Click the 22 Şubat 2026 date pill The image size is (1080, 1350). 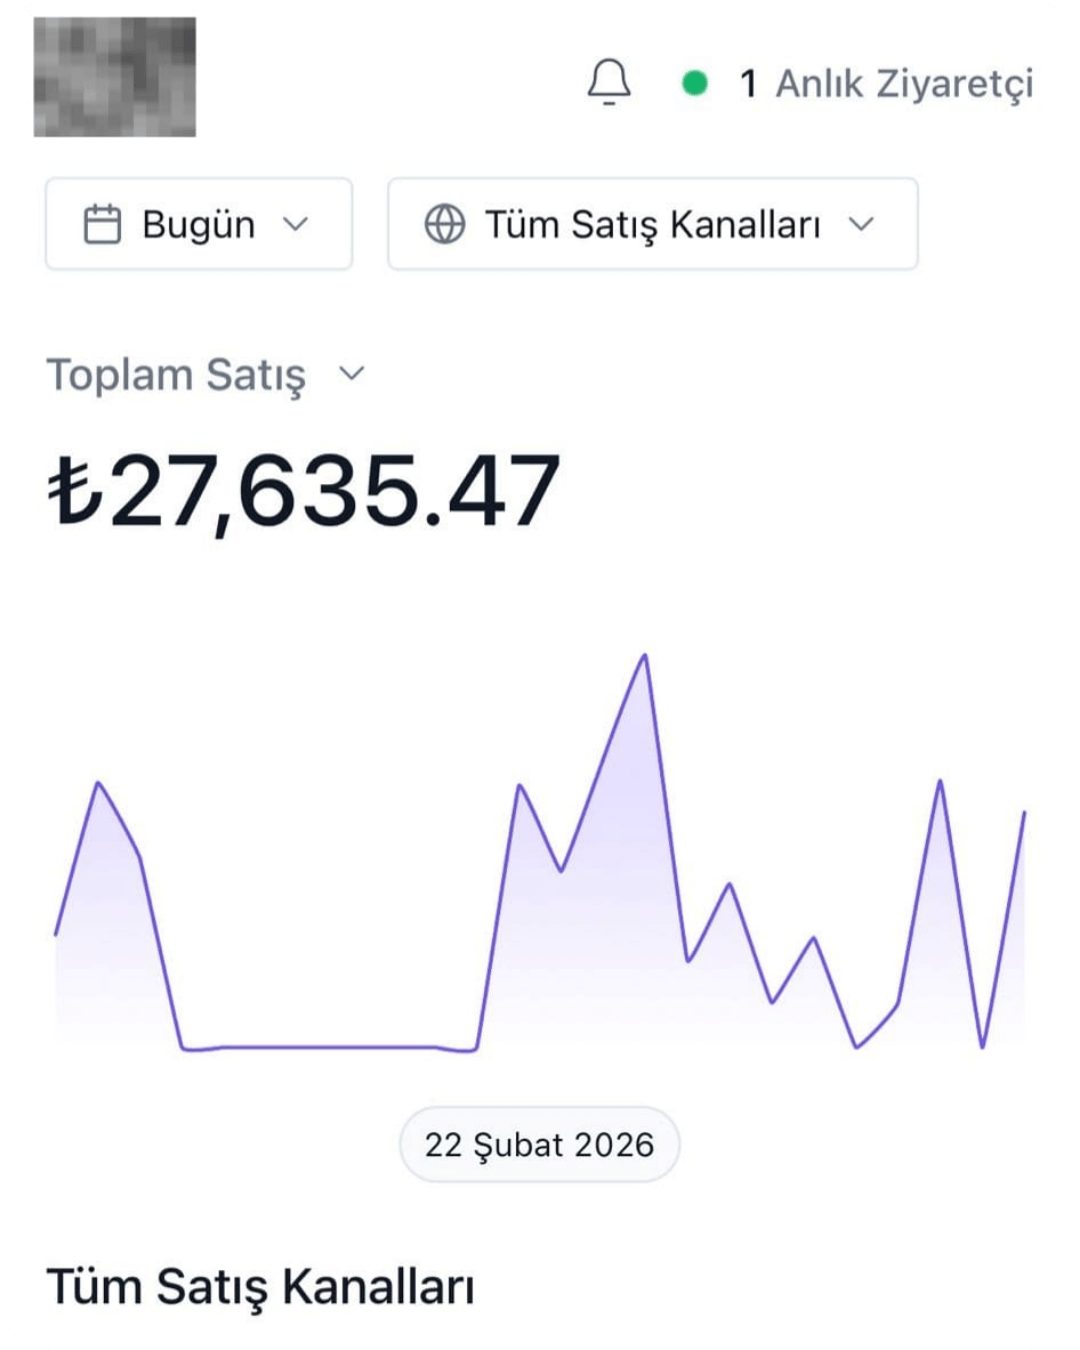click(x=539, y=1144)
